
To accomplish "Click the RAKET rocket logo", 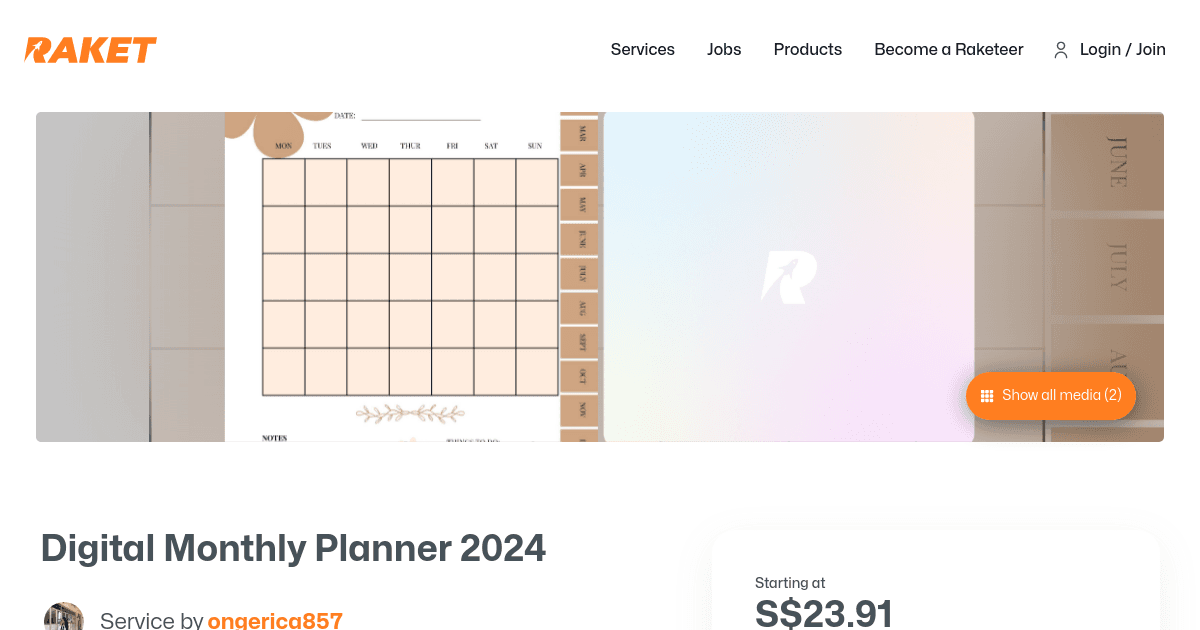I will pos(90,49).
